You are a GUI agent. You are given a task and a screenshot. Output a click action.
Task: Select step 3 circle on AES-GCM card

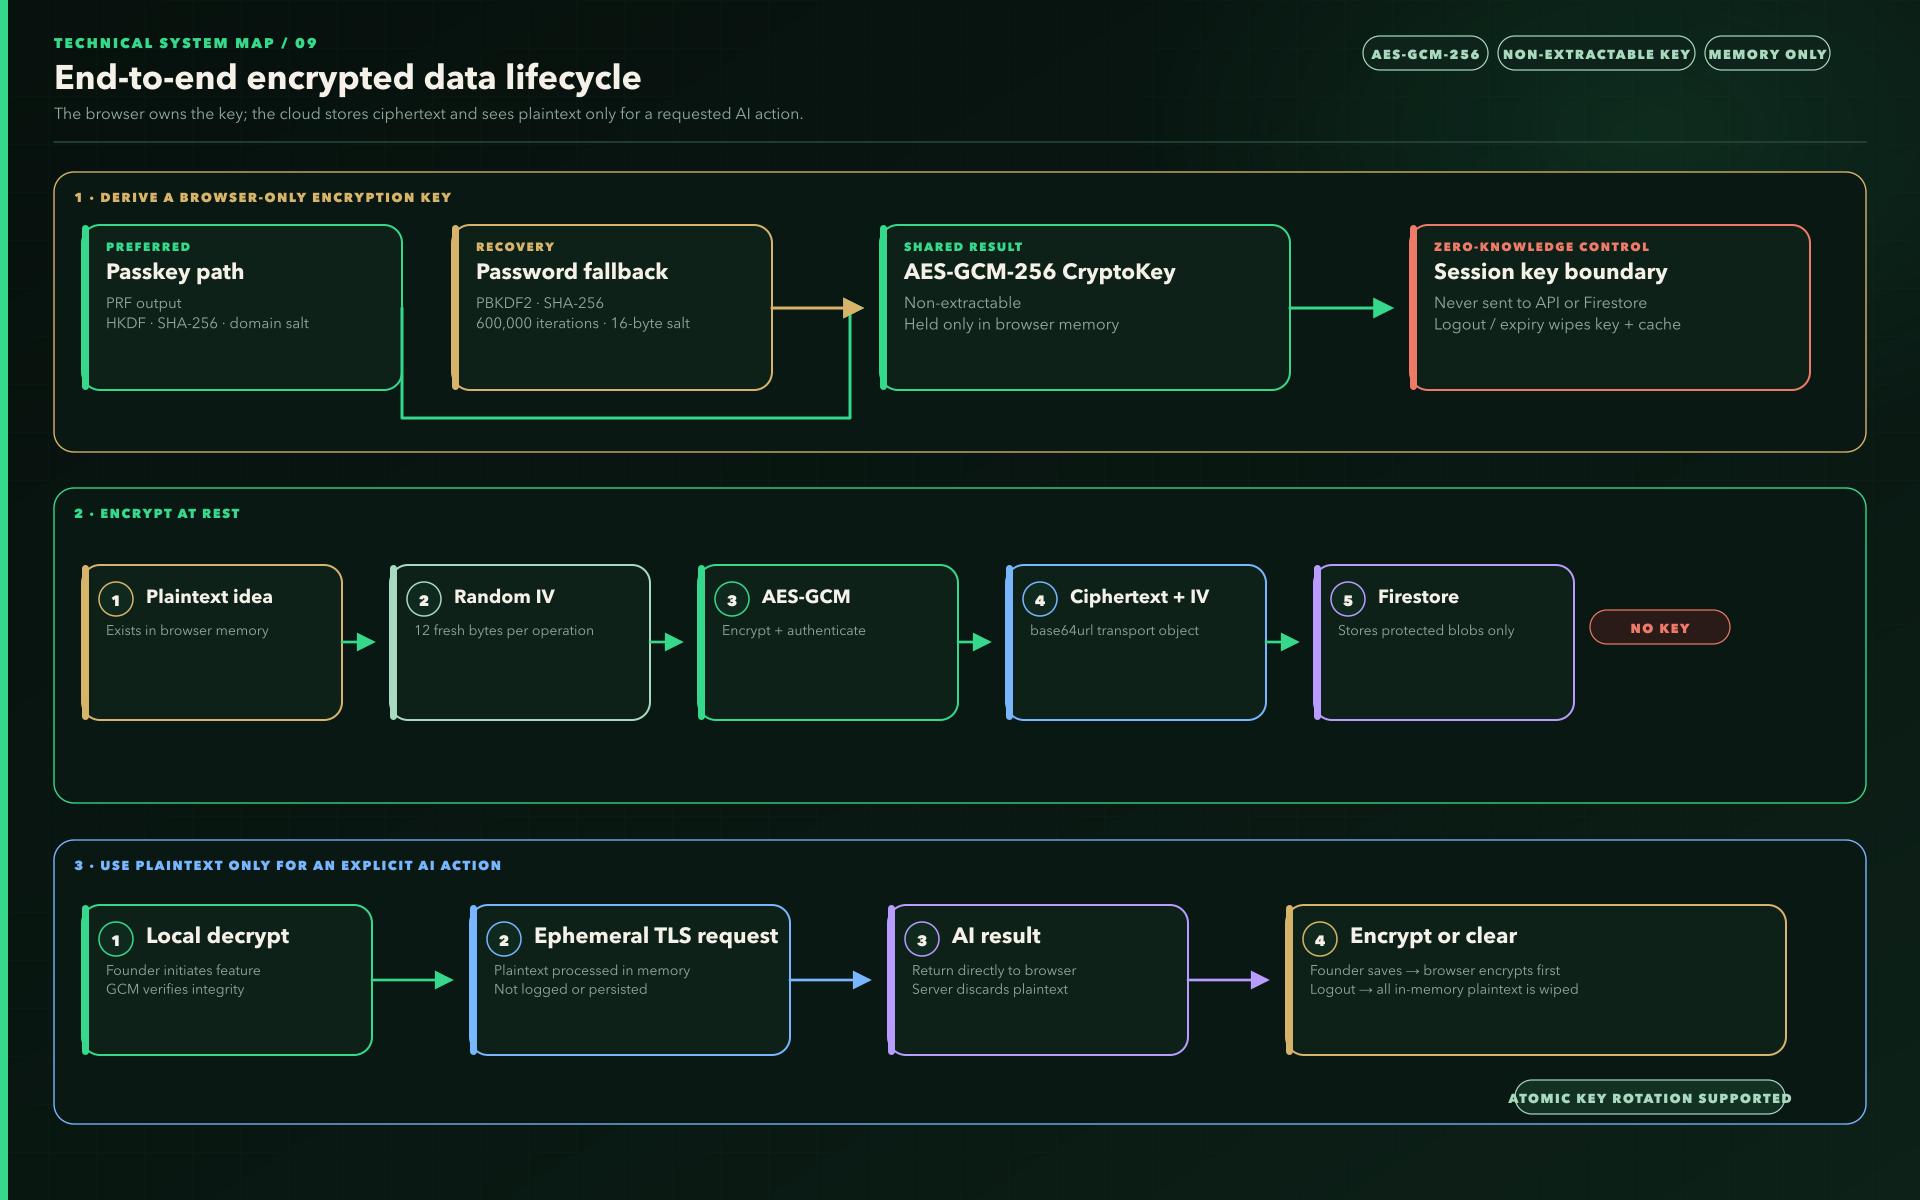(732, 600)
